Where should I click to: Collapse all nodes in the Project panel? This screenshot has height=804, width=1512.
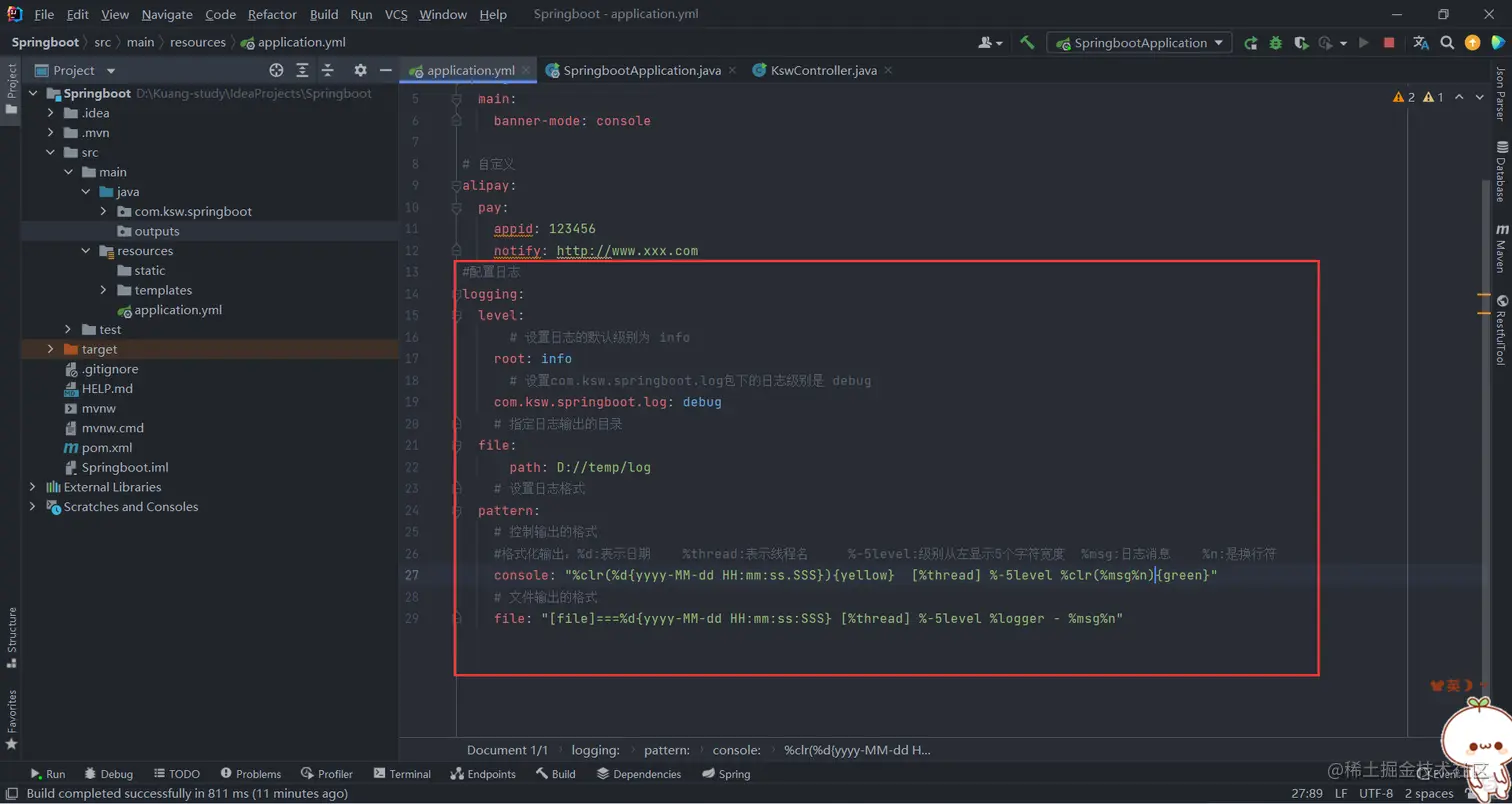click(x=327, y=70)
